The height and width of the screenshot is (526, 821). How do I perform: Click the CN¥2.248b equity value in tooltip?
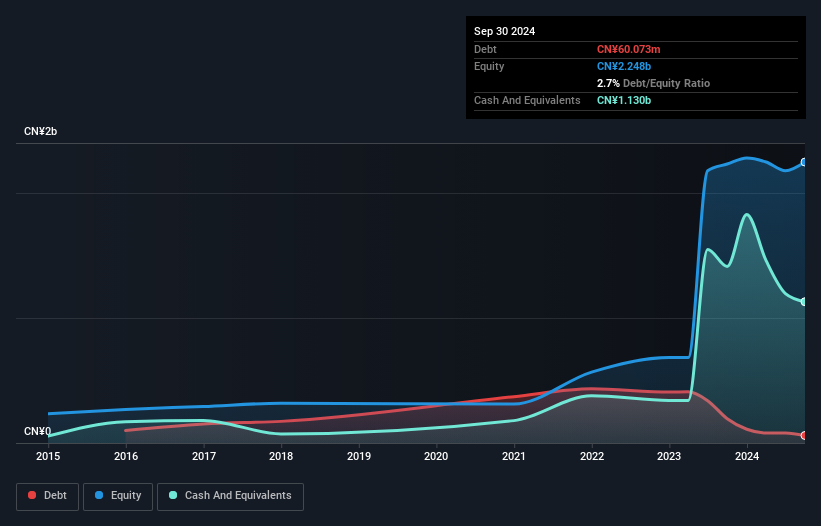[x=624, y=66]
